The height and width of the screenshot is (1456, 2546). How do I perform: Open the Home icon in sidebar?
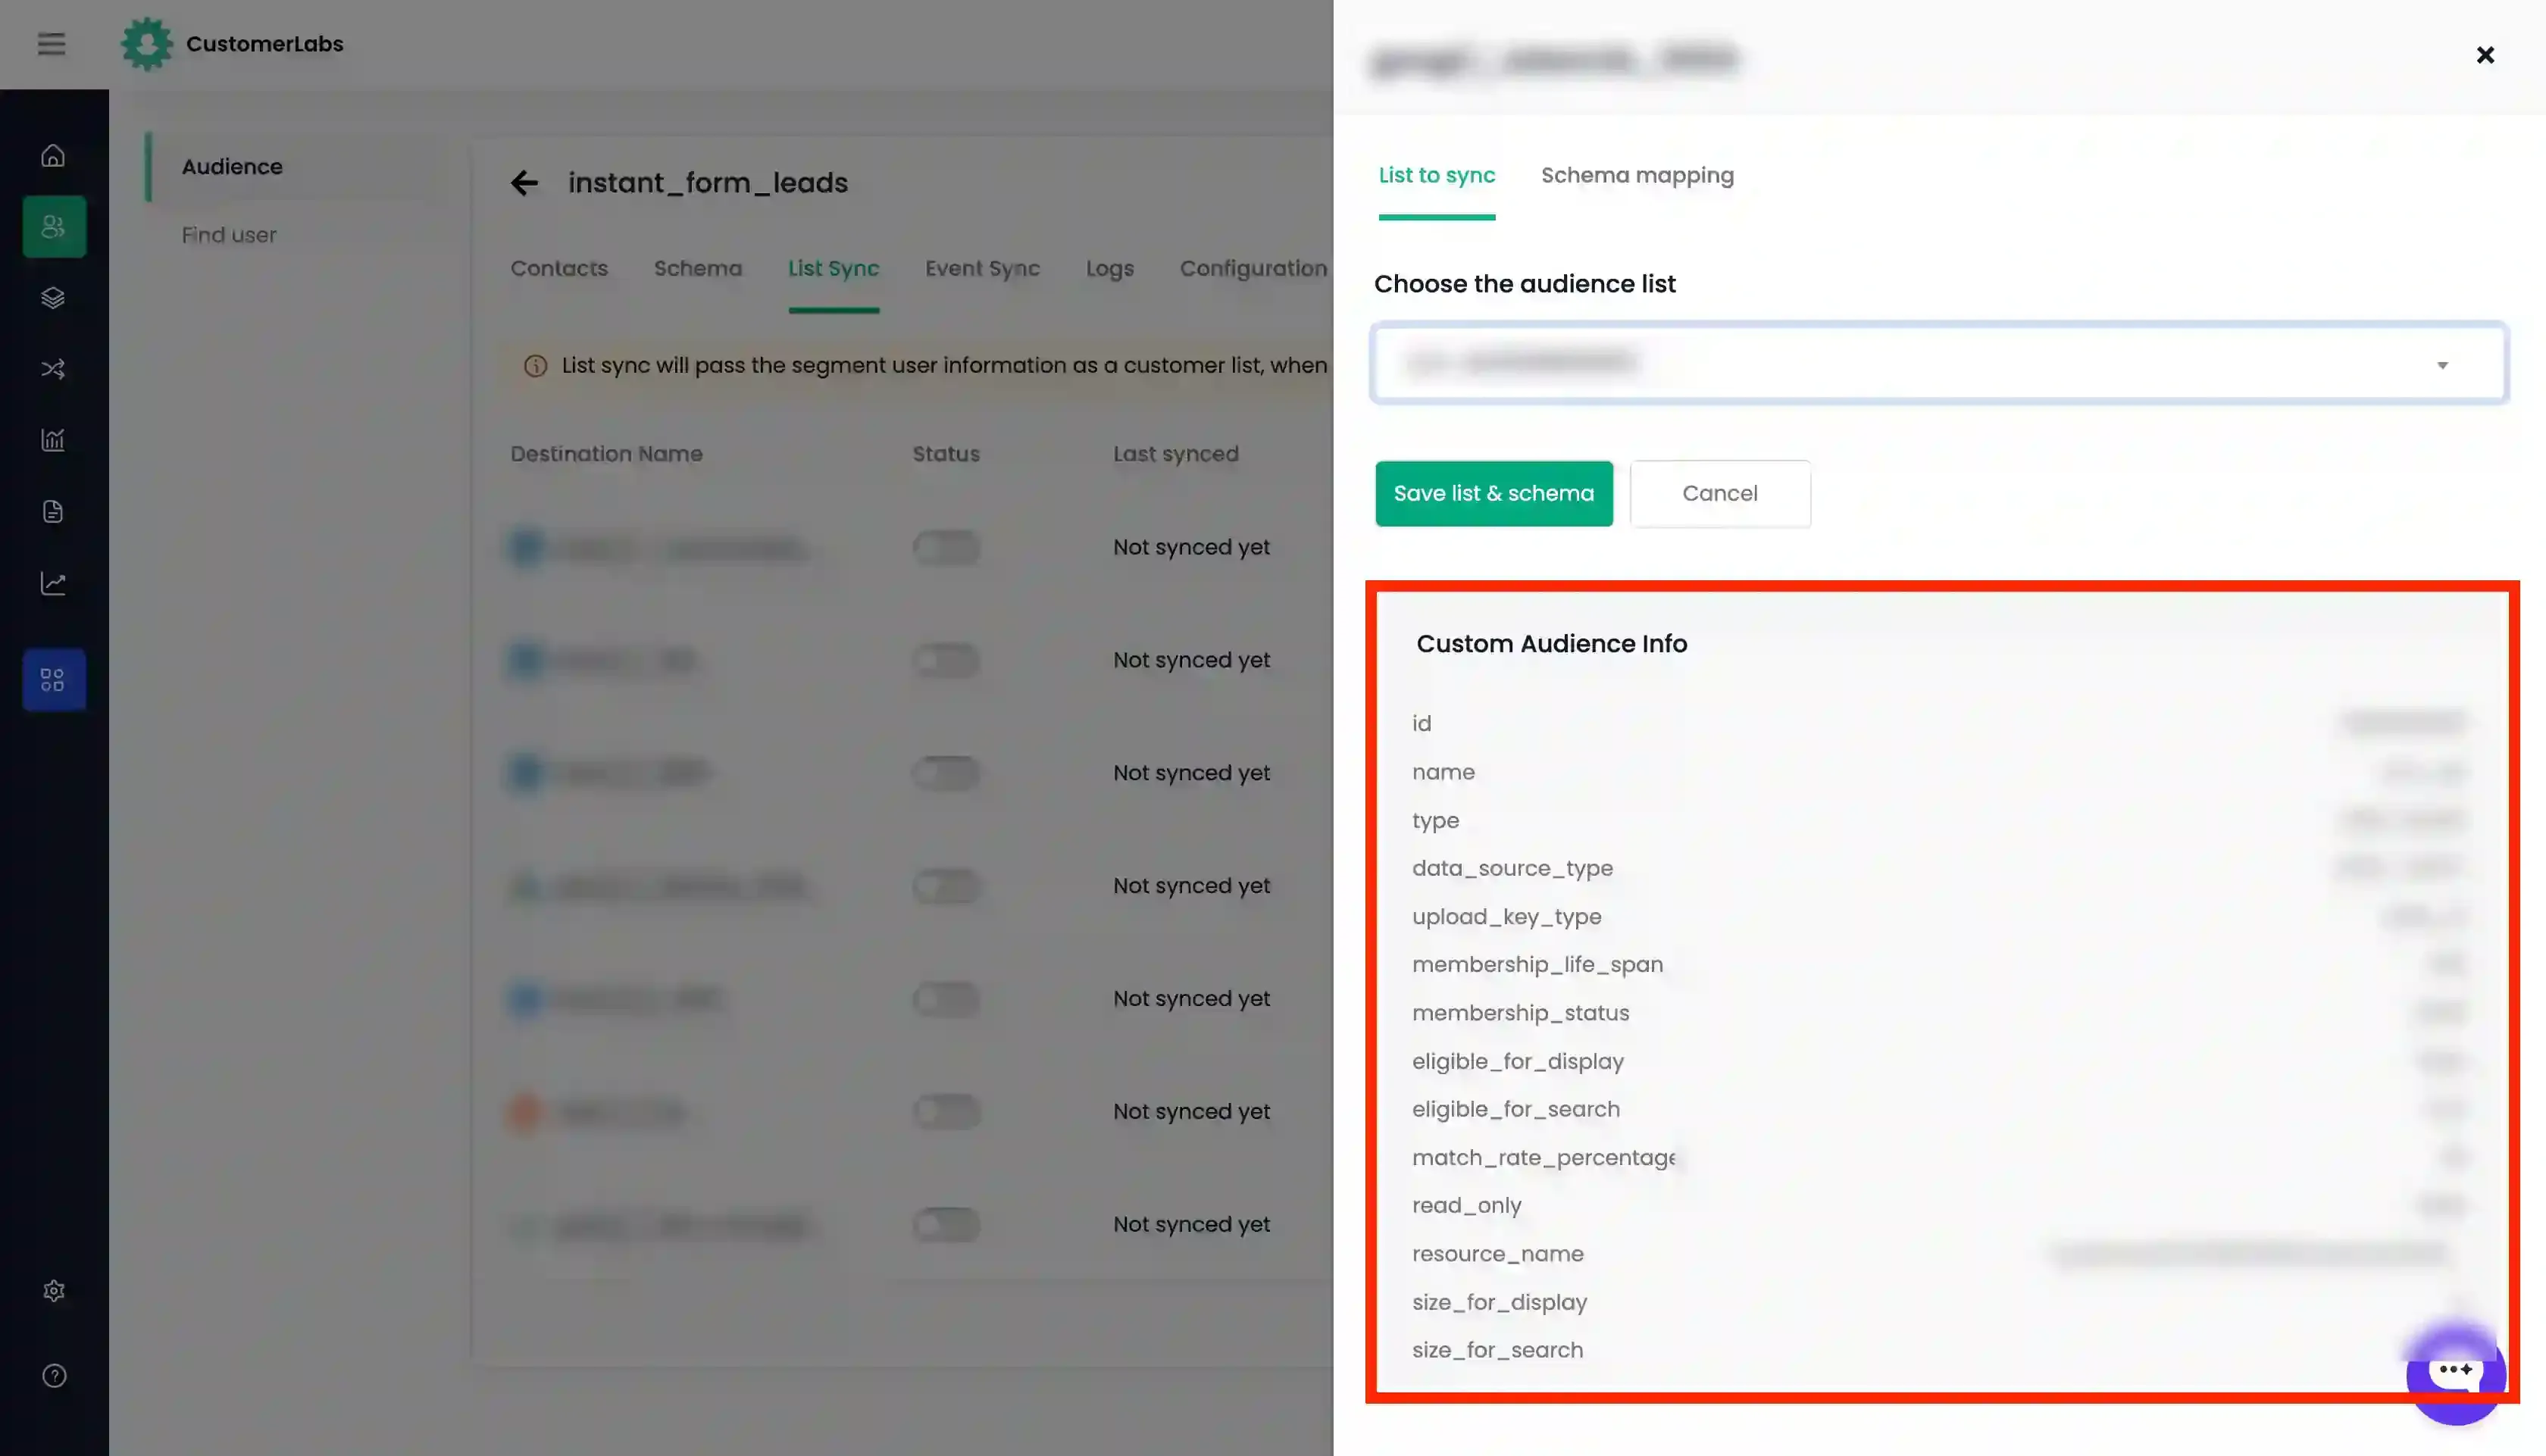tap(53, 156)
